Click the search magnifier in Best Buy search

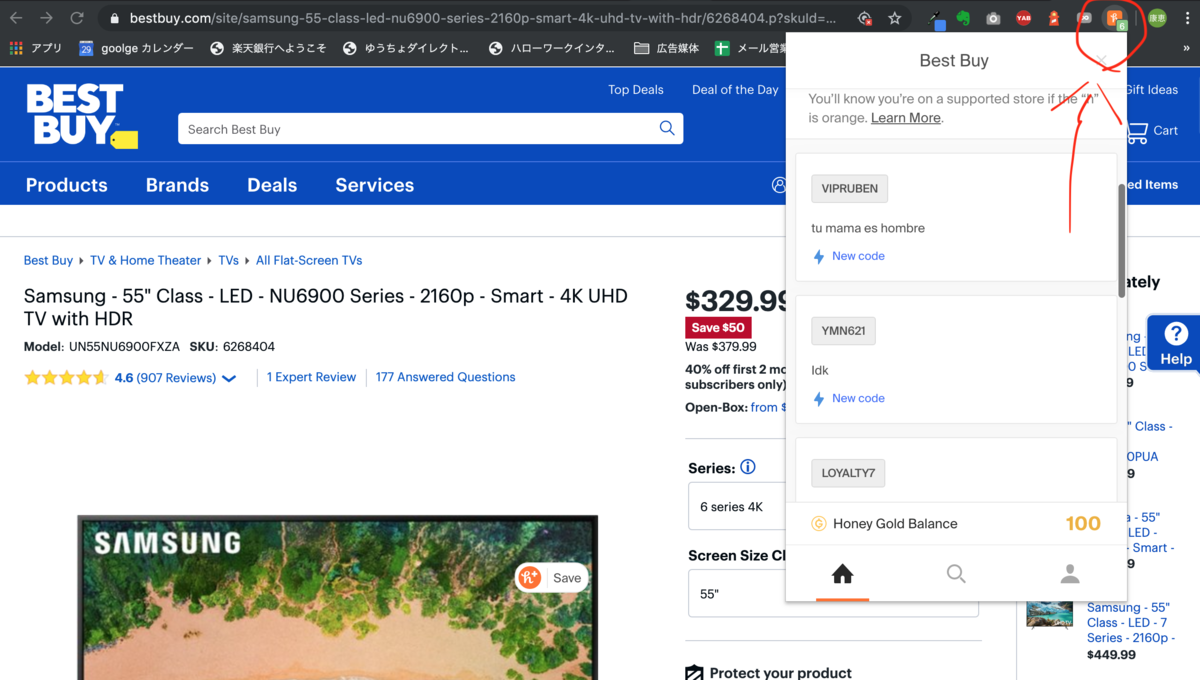click(667, 128)
